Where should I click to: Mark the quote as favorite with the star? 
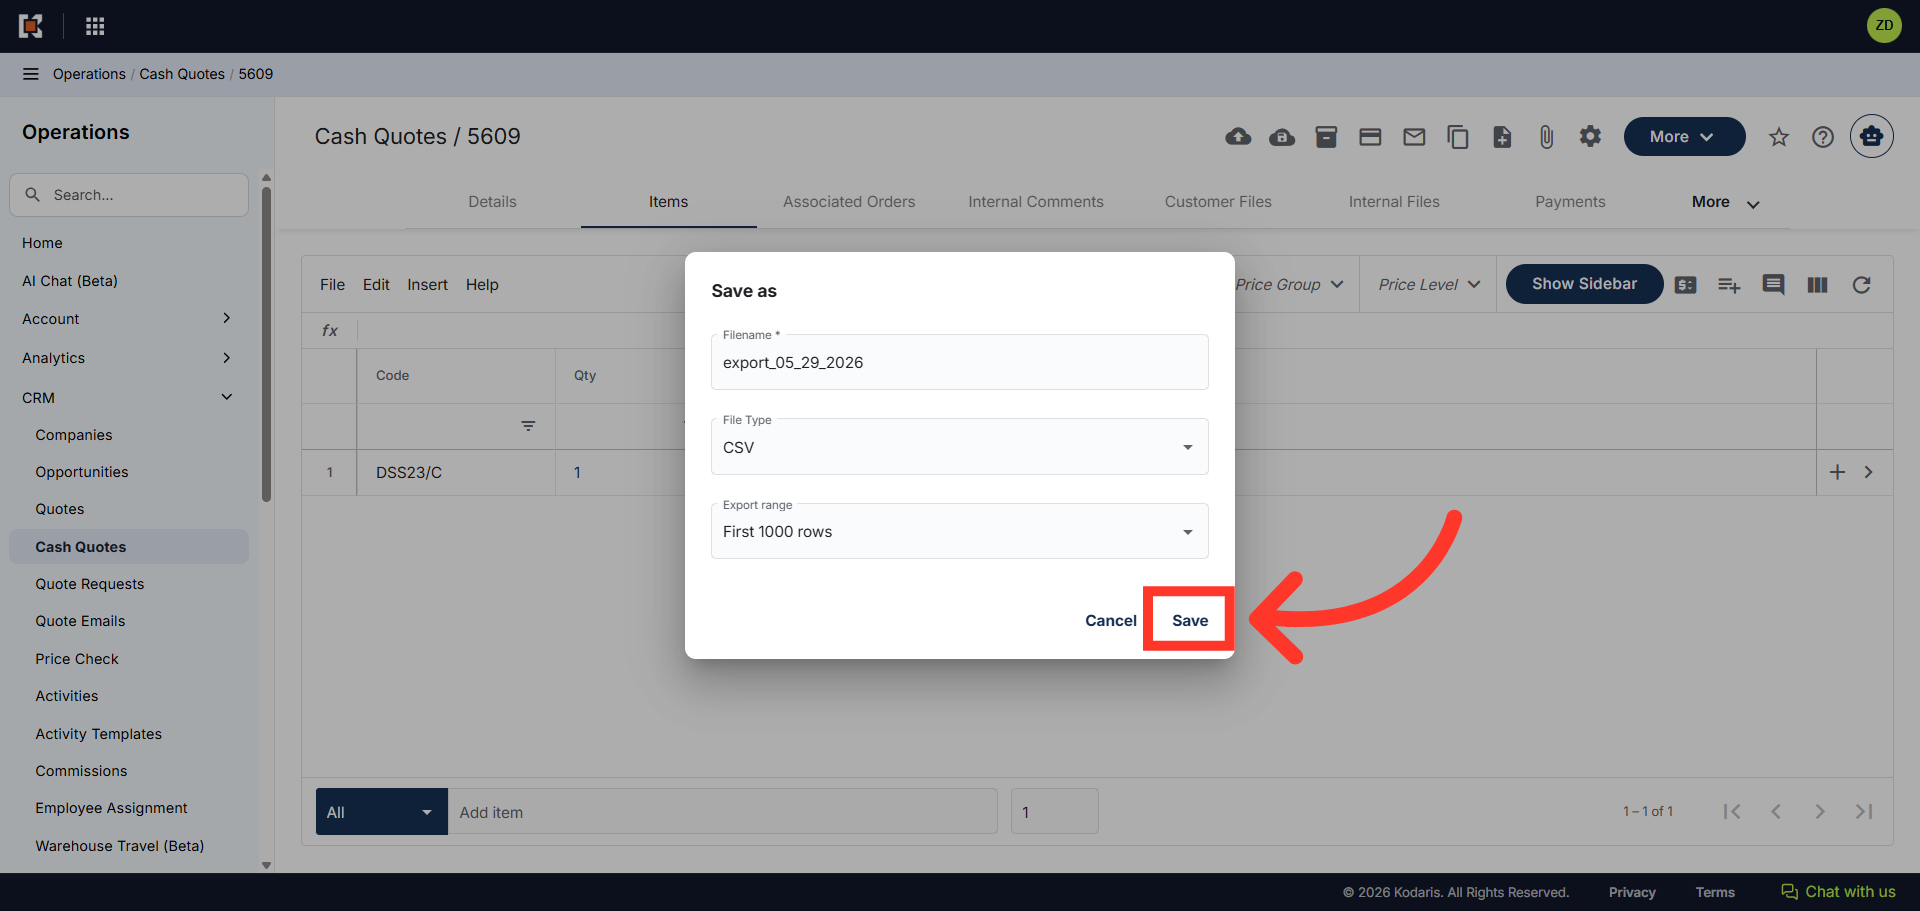point(1779,137)
